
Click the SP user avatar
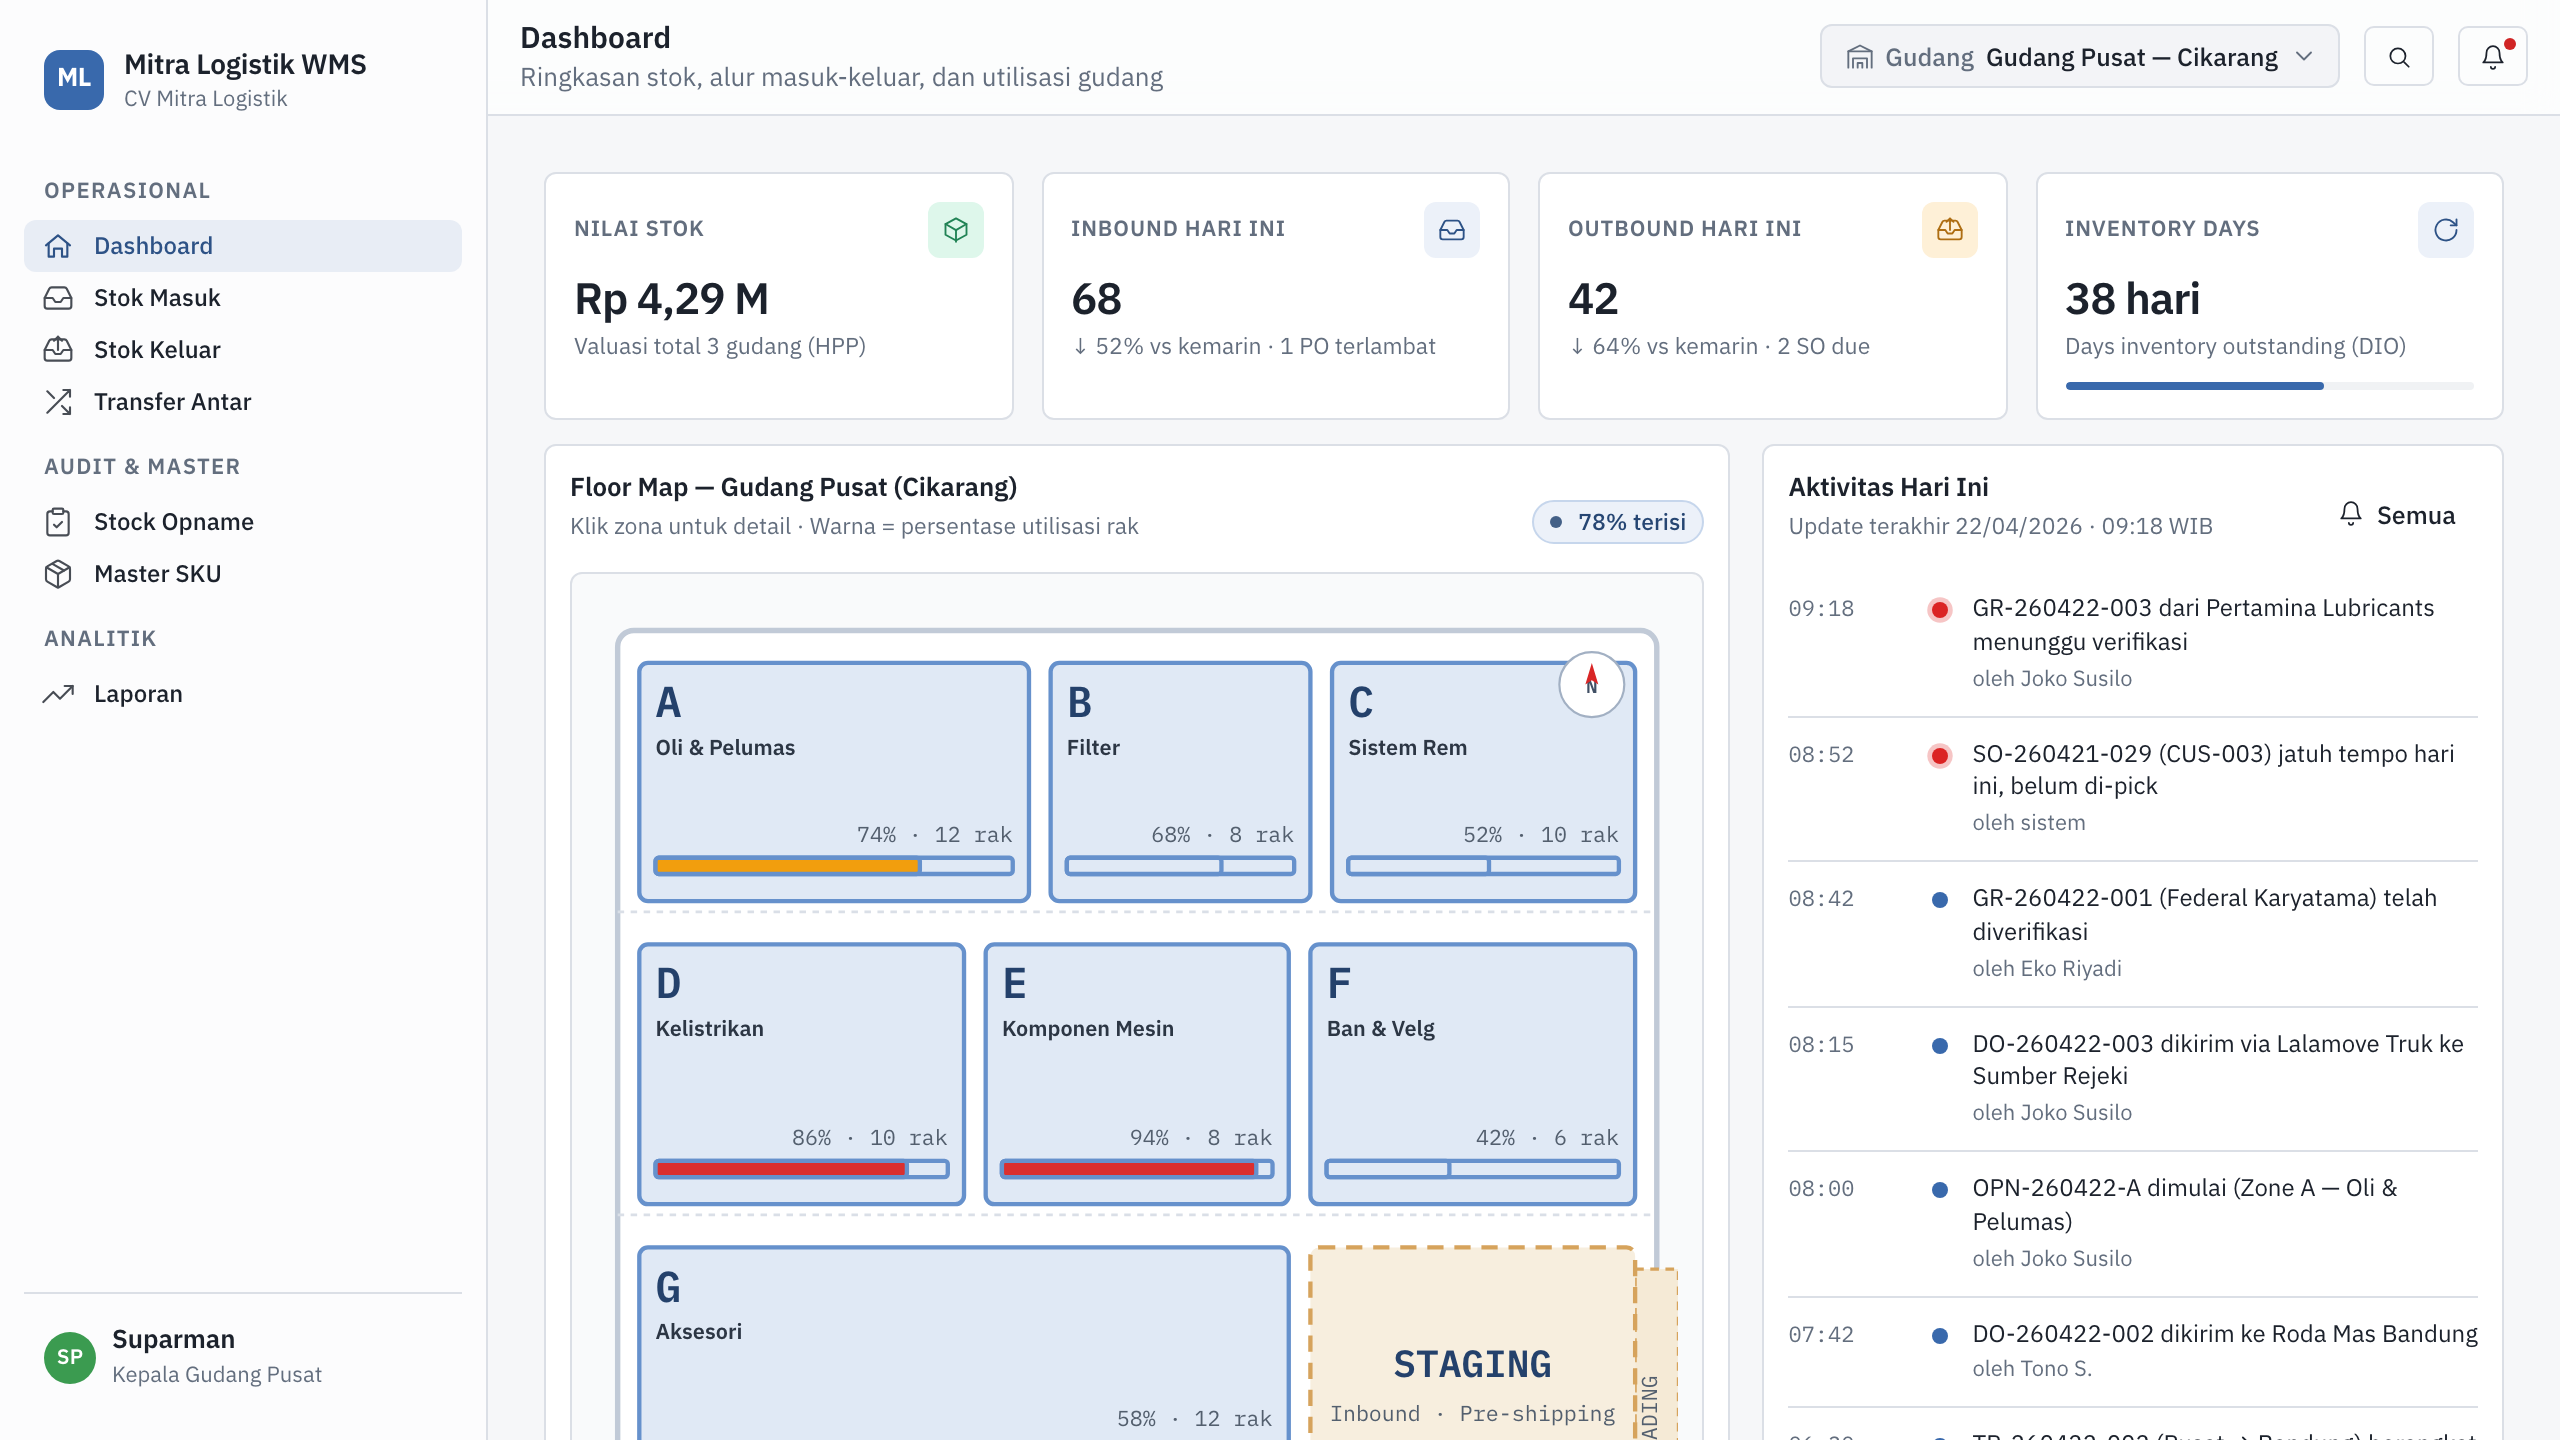click(69, 1357)
